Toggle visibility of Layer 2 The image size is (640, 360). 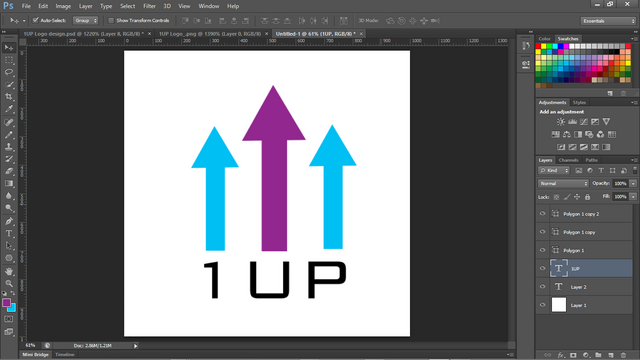542,287
